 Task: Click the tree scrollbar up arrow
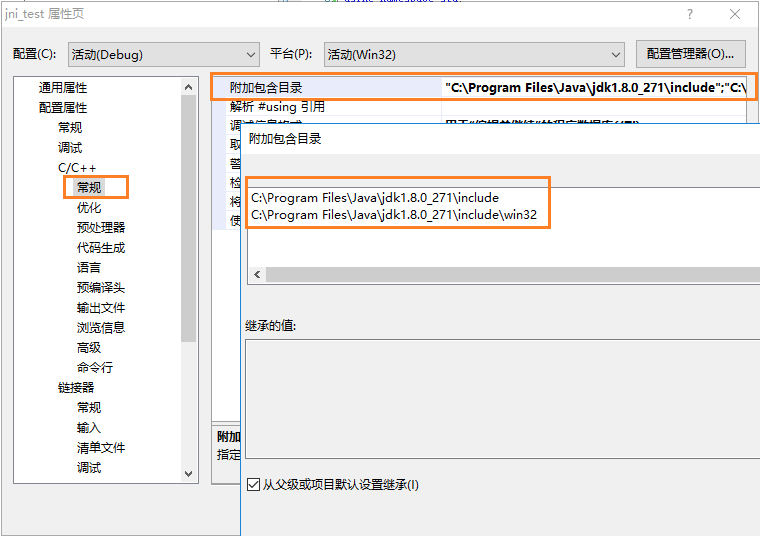[189, 87]
